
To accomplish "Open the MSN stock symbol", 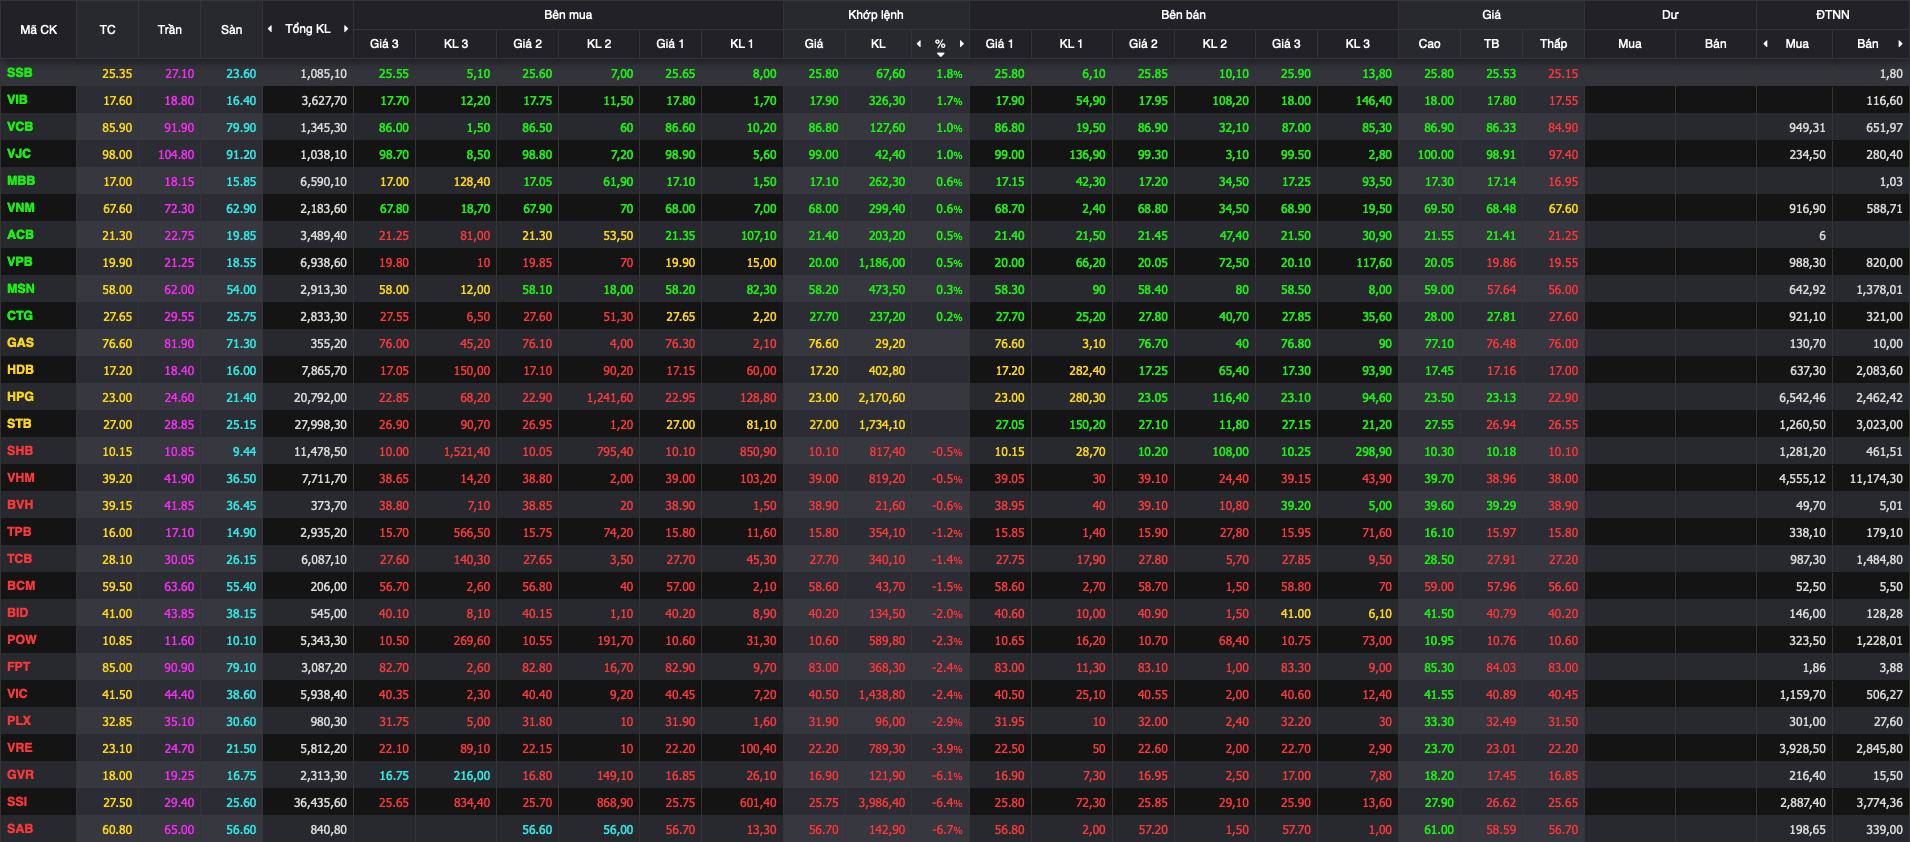I will click(x=21, y=289).
